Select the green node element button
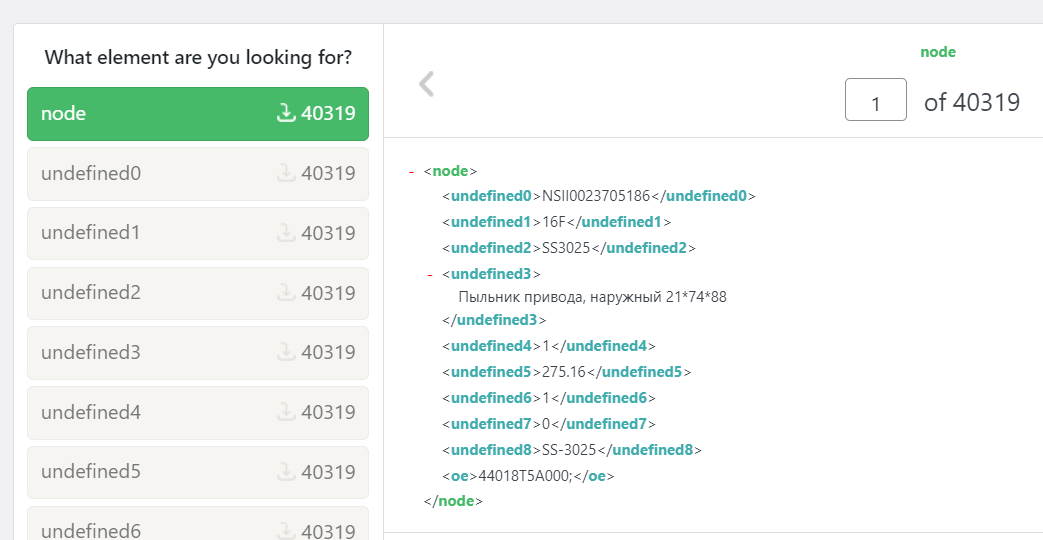 tap(150, 113)
